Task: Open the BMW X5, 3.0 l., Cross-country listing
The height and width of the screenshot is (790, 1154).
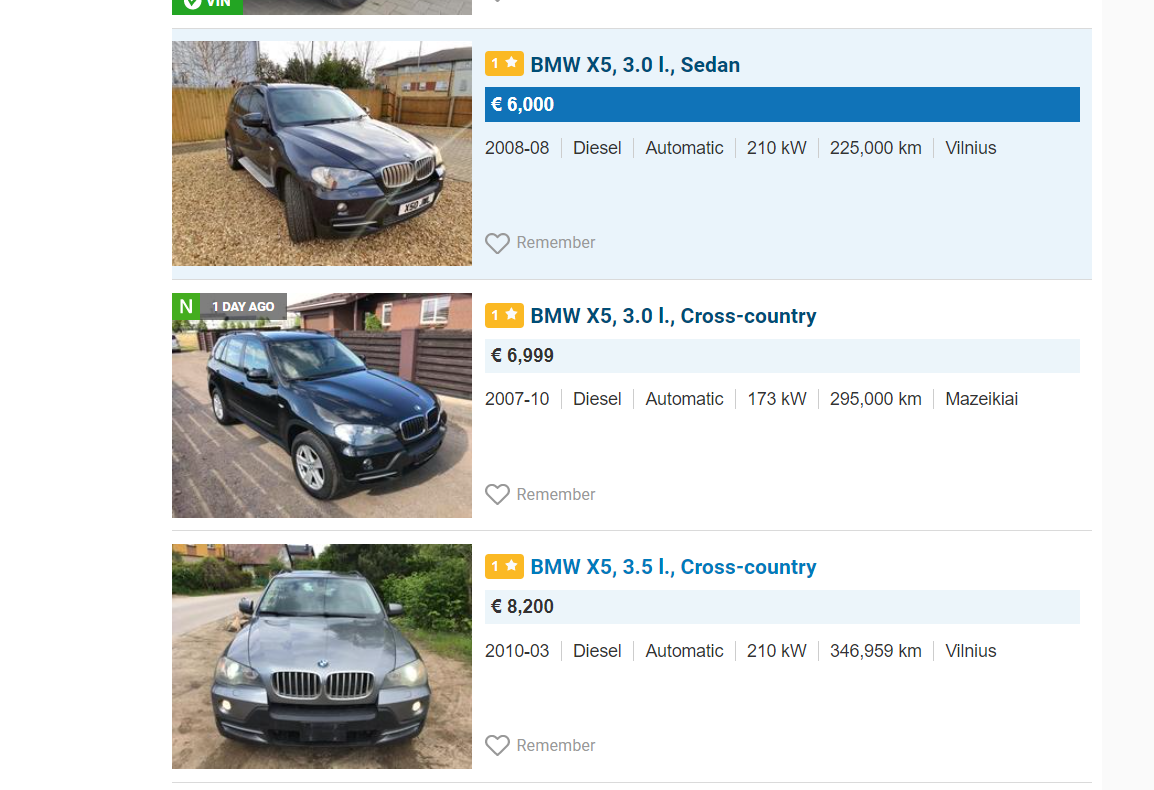Action: tap(673, 316)
